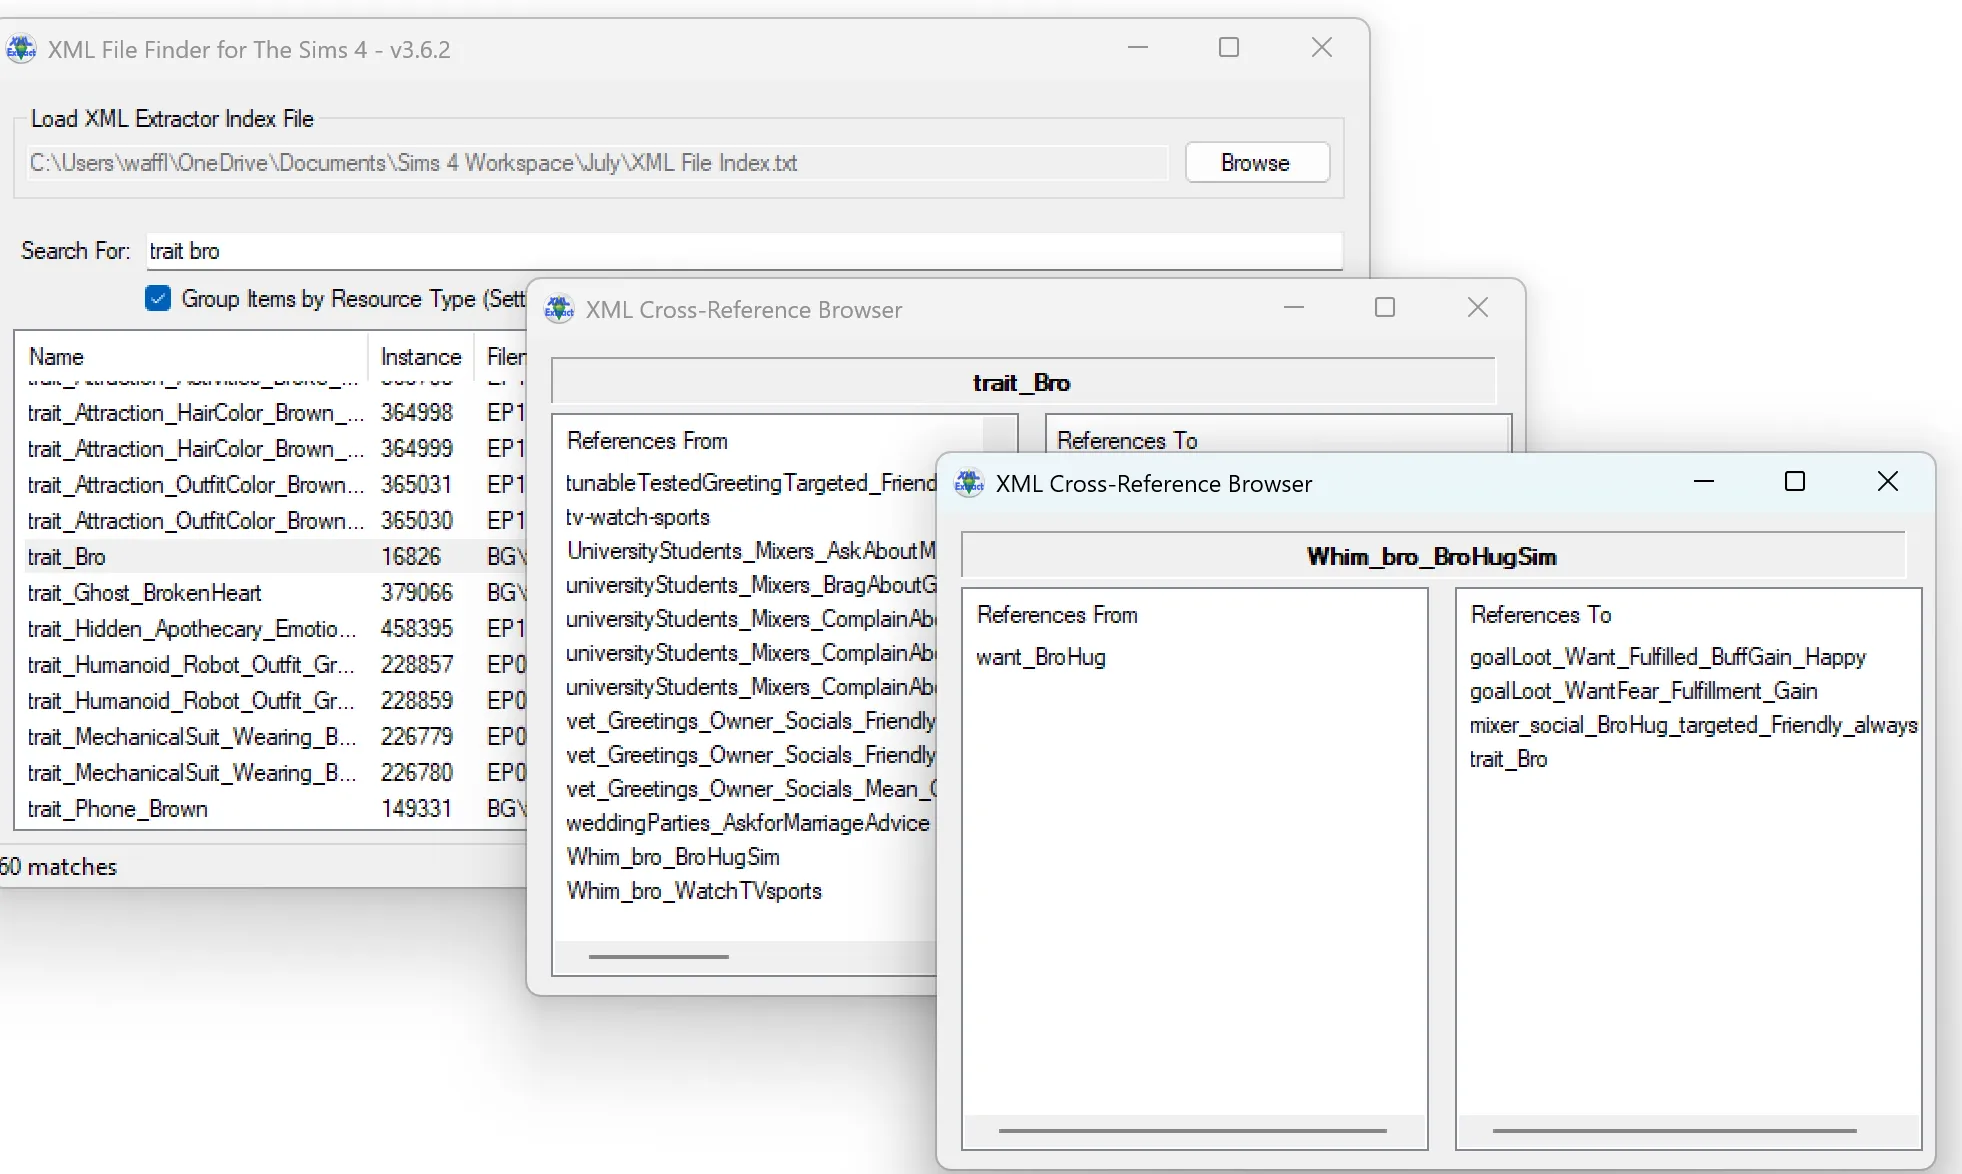Select tv-watch-sports in References From list

click(637, 517)
